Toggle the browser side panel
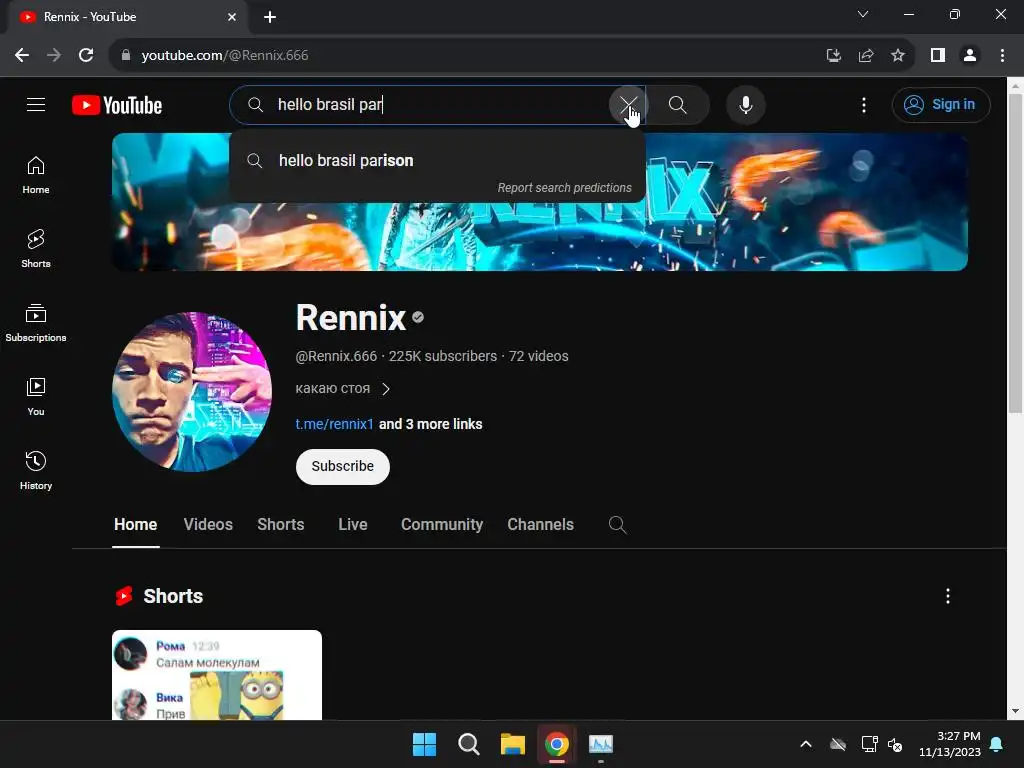 (x=938, y=56)
